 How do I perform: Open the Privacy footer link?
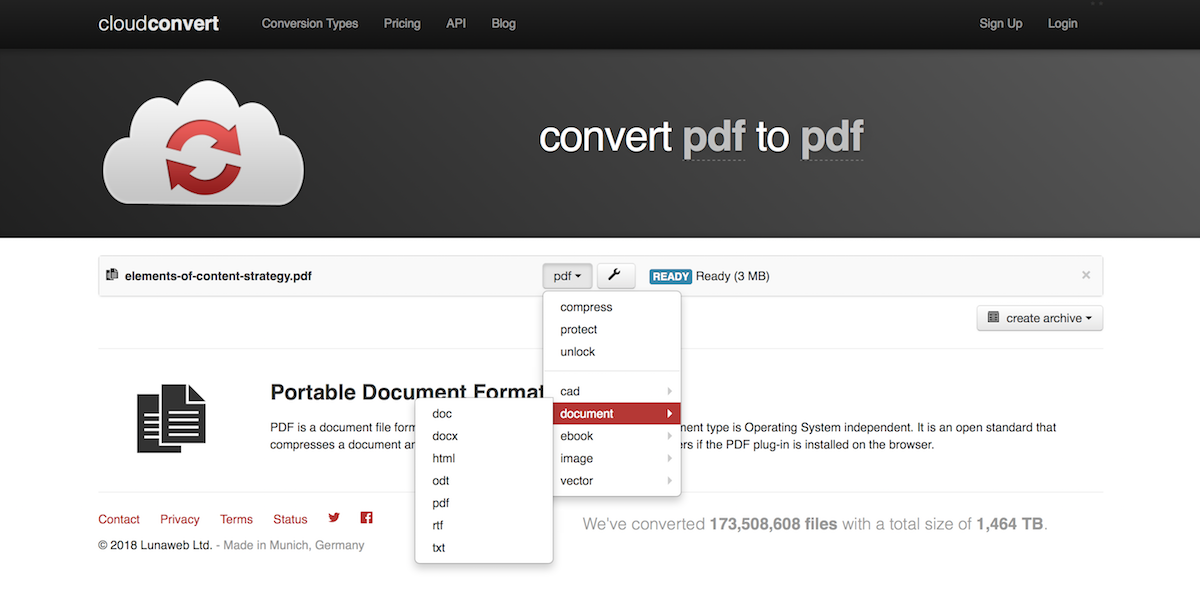(180, 519)
